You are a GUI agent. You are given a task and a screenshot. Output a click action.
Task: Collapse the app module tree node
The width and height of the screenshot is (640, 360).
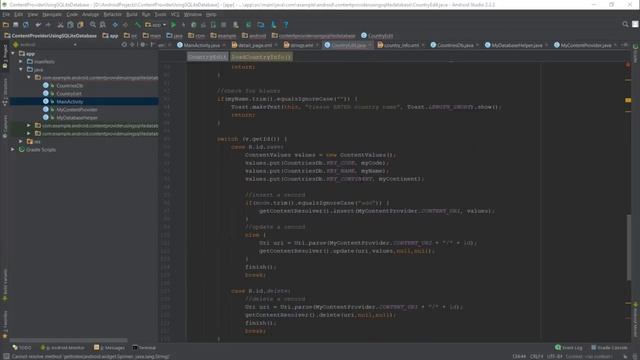(13, 53)
